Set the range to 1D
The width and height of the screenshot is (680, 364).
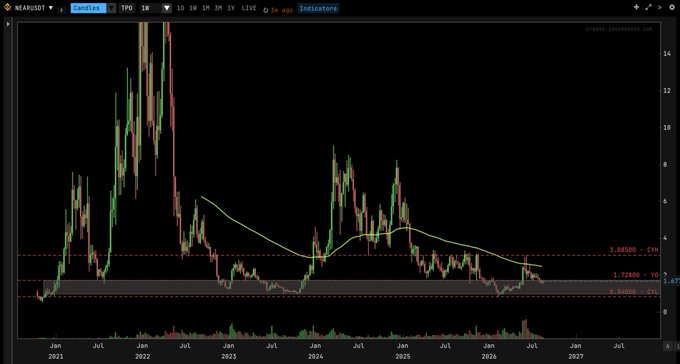pos(181,8)
